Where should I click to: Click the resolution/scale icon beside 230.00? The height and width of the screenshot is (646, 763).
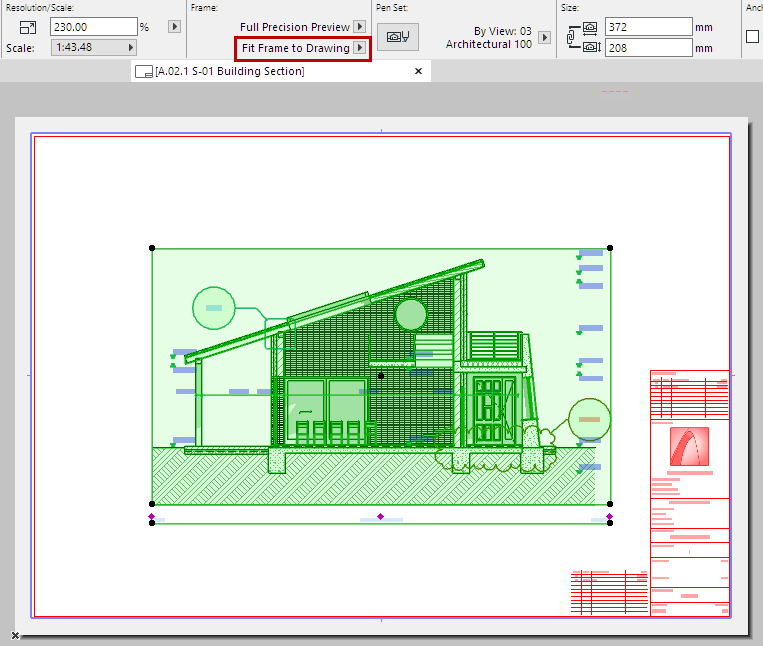[x=27, y=27]
